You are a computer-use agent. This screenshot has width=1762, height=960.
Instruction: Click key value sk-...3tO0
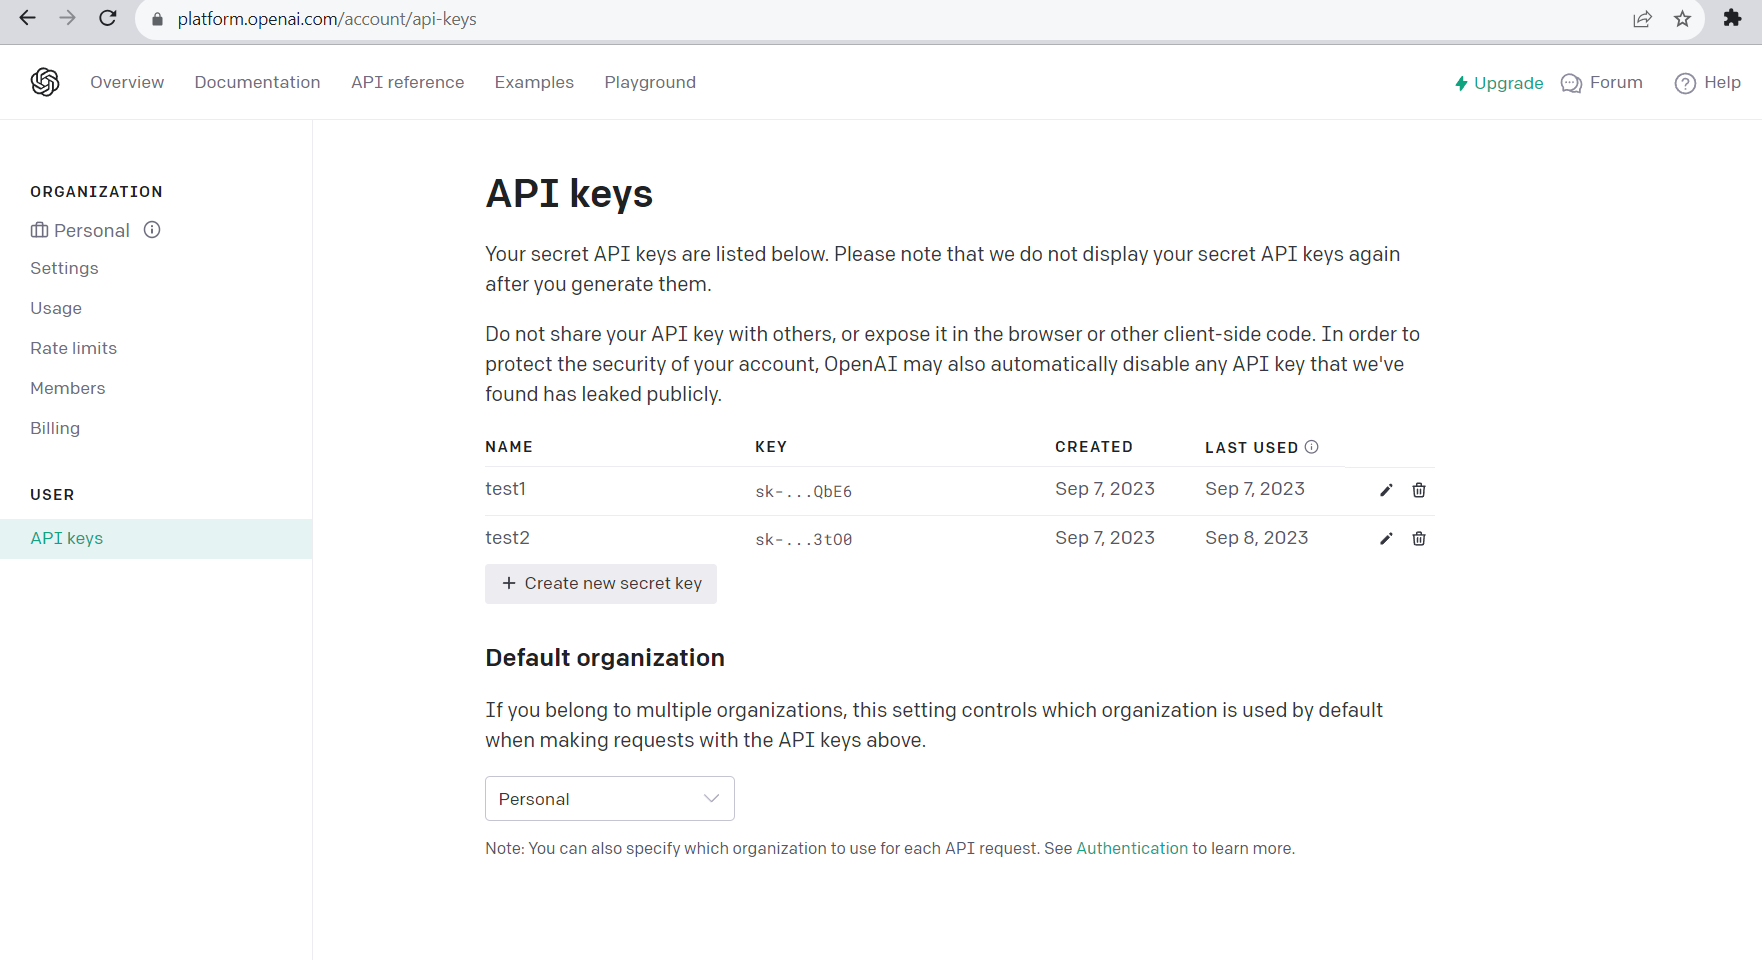pyautogui.click(x=803, y=539)
